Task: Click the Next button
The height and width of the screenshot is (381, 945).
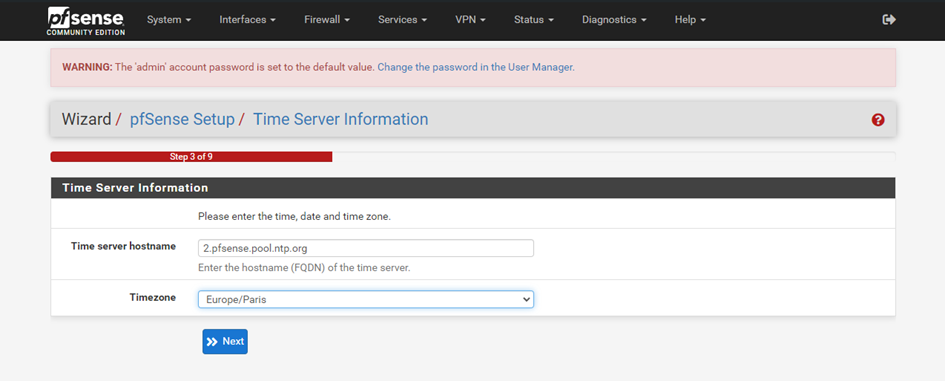Action: pos(225,342)
